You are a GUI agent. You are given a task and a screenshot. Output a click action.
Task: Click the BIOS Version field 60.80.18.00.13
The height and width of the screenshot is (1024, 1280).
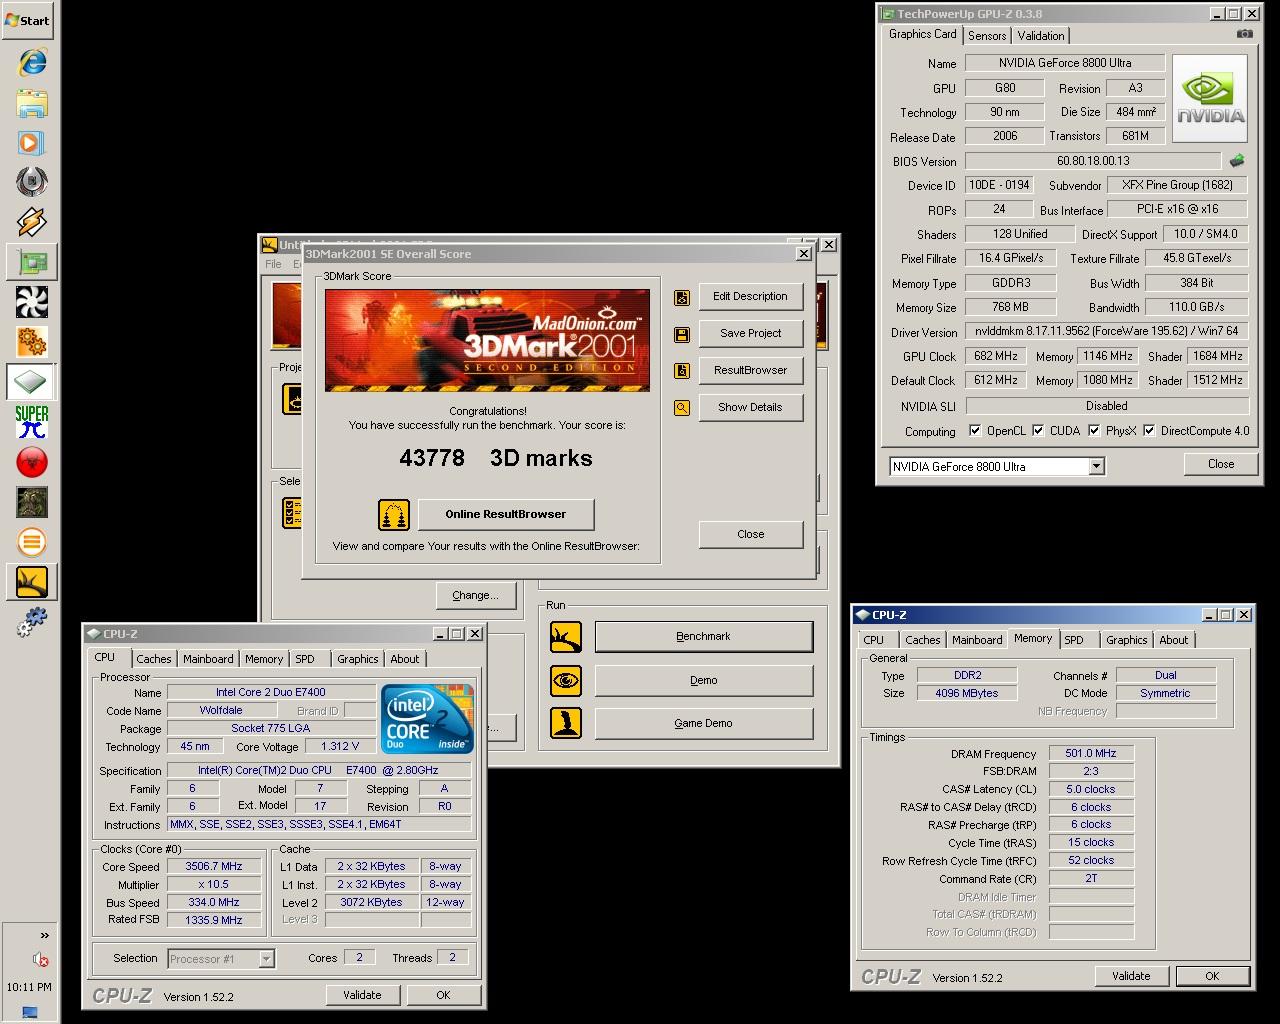[x=1093, y=161]
